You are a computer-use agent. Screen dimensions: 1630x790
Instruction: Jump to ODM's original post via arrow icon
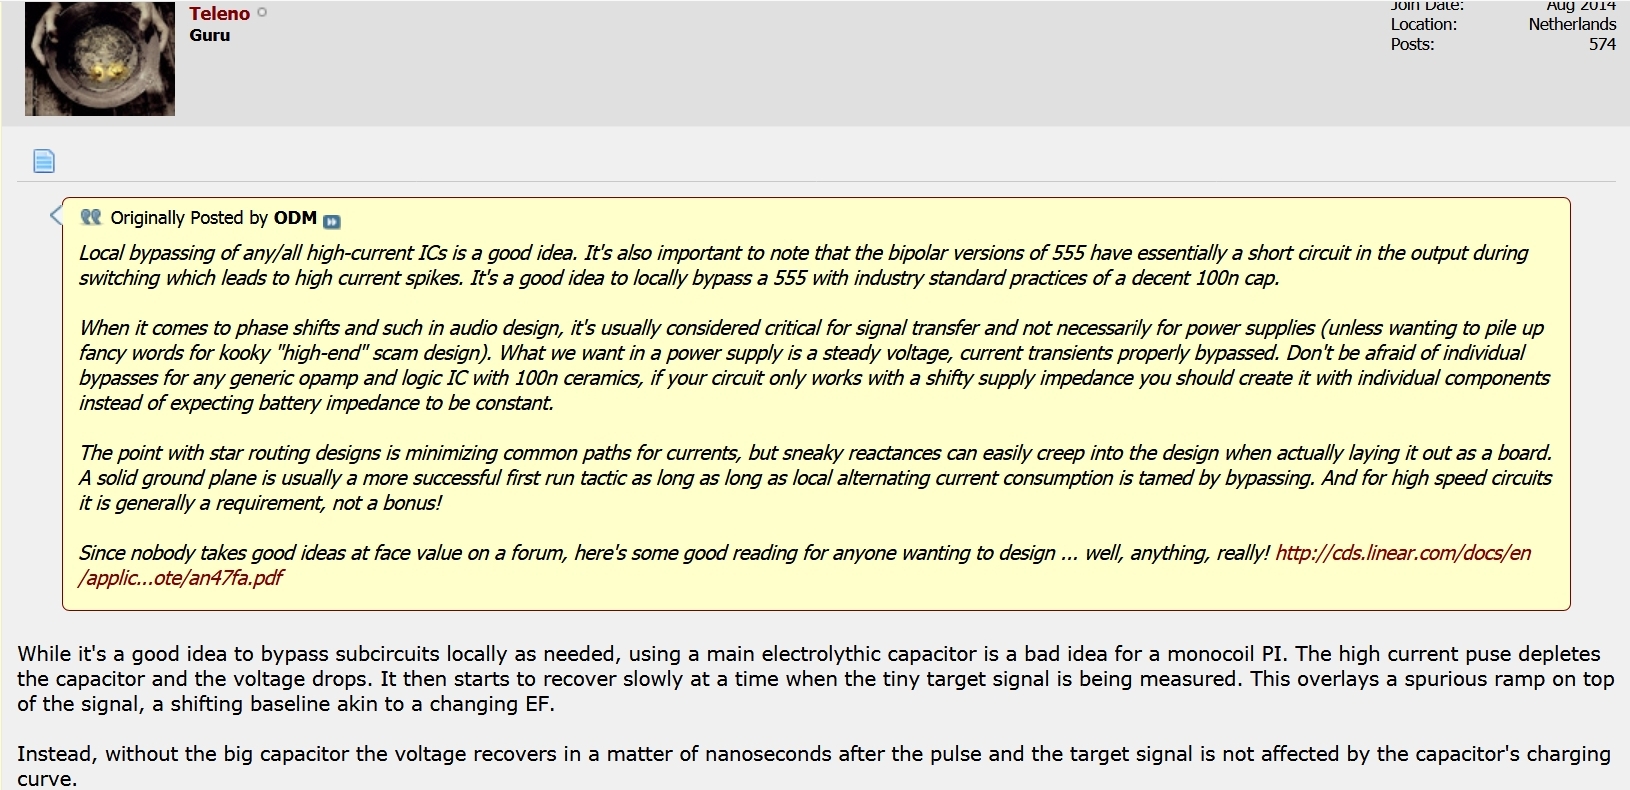[x=332, y=221]
